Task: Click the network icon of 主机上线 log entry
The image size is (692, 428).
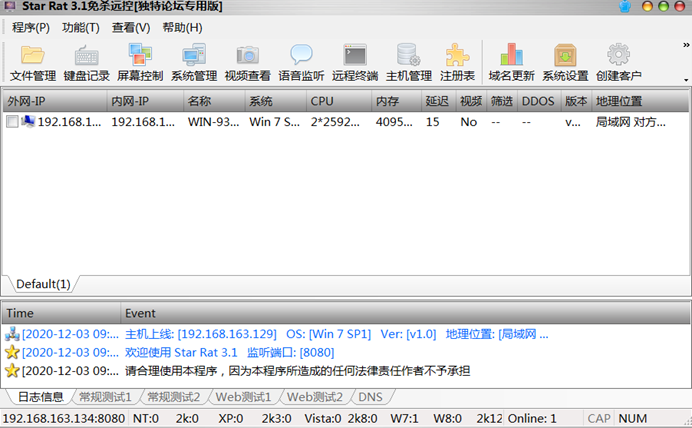Action: tap(12, 334)
